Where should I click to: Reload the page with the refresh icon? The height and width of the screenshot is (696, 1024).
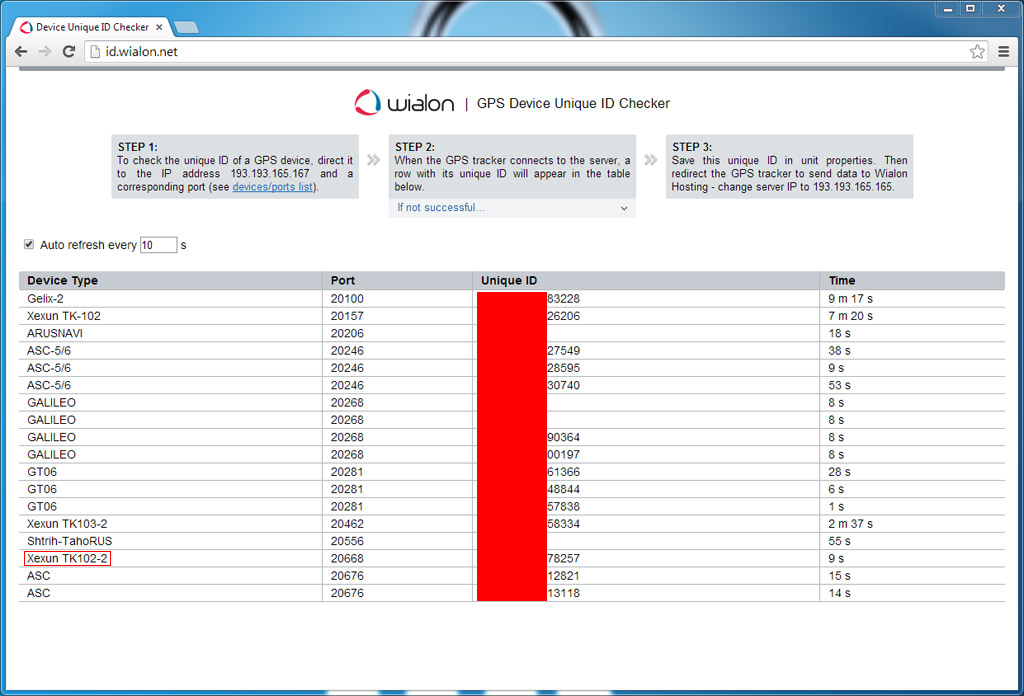point(69,52)
